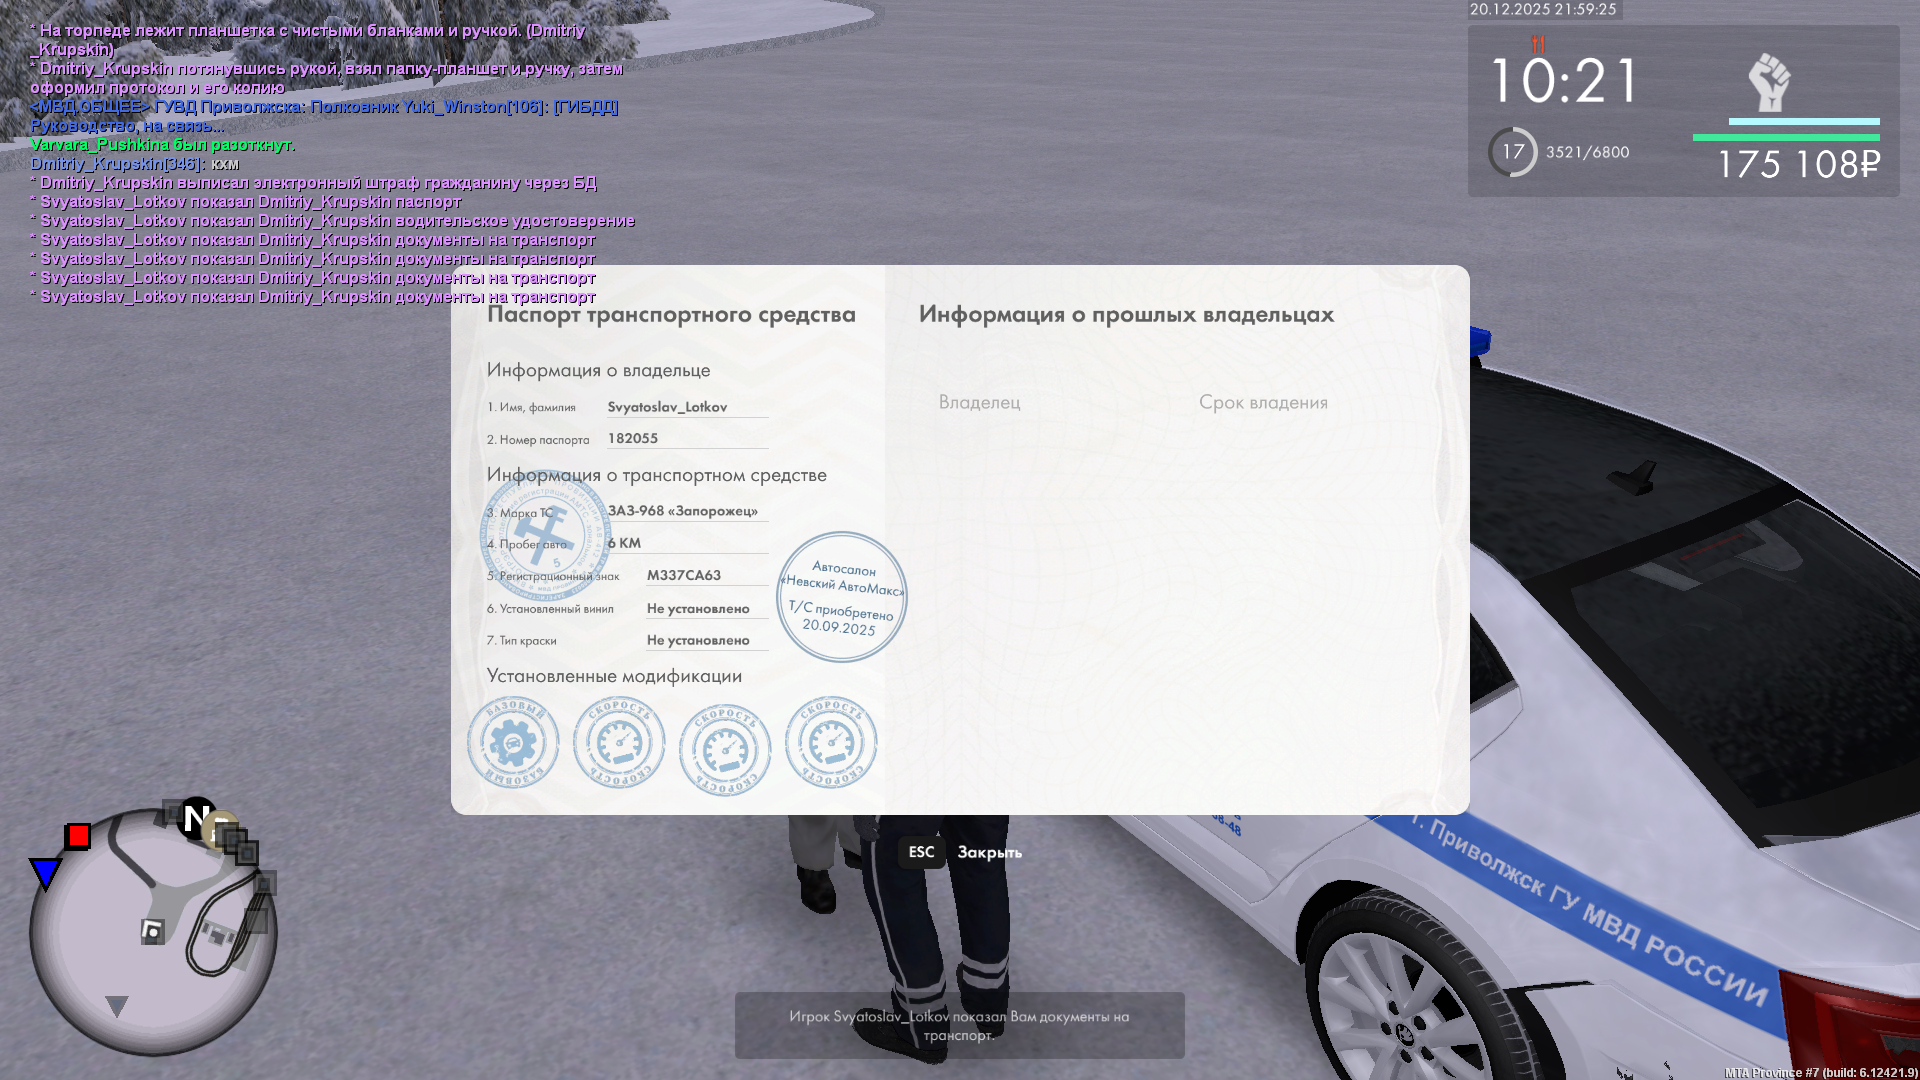1920x1080 pixels.
Task: Click the «Срок владения» column header
Action: (x=1263, y=402)
